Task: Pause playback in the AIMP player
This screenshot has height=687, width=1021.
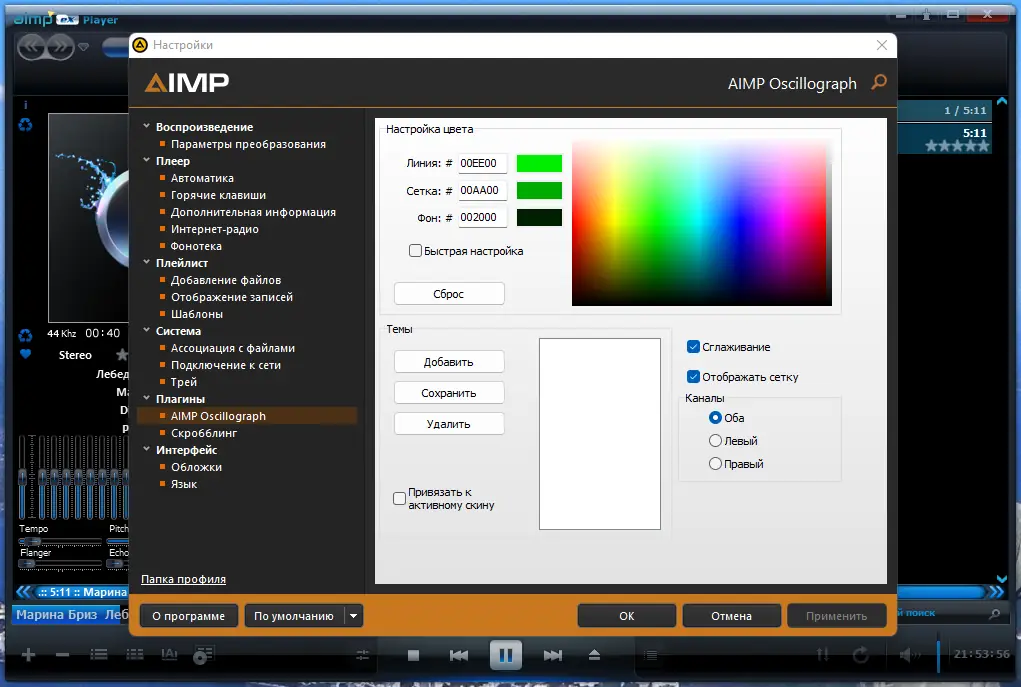Action: coord(506,655)
